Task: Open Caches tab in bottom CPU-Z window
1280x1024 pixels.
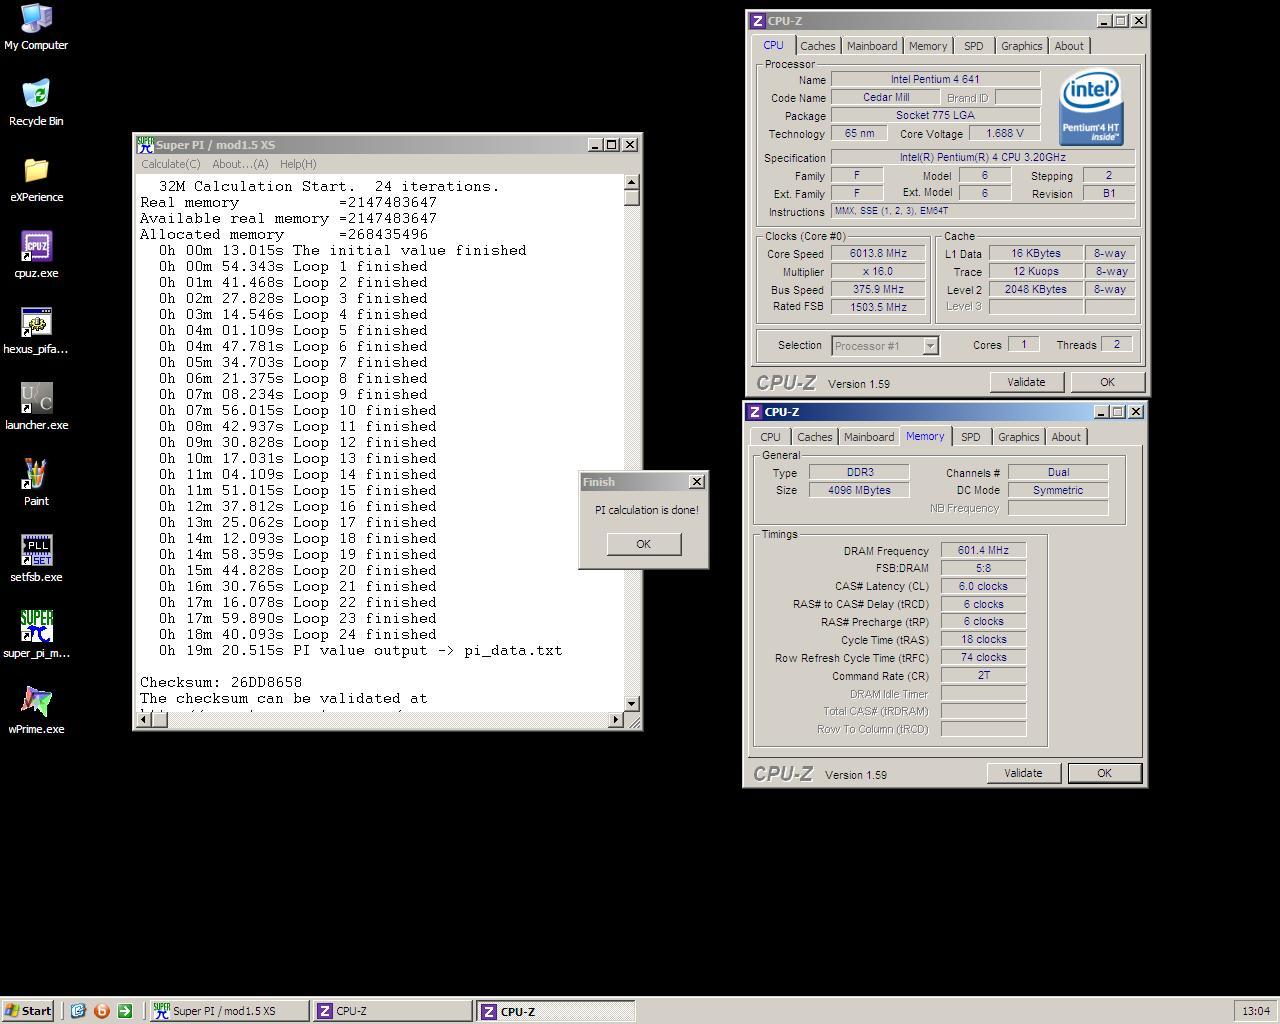Action: click(x=814, y=437)
